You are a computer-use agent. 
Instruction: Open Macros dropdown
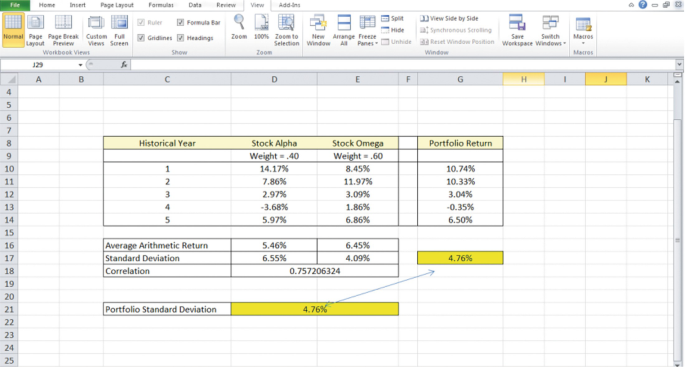pyautogui.click(x=583, y=30)
